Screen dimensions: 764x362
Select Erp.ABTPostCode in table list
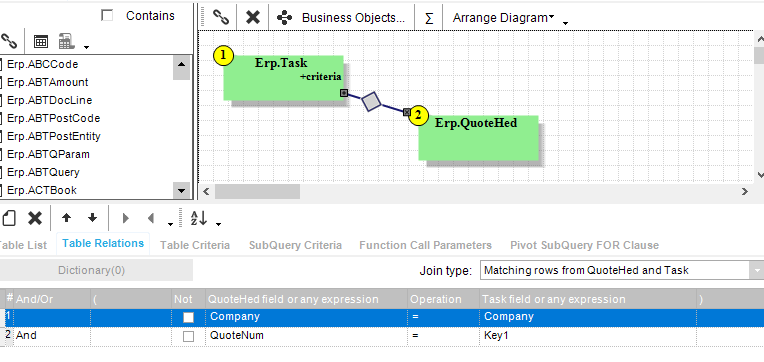click(54, 118)
